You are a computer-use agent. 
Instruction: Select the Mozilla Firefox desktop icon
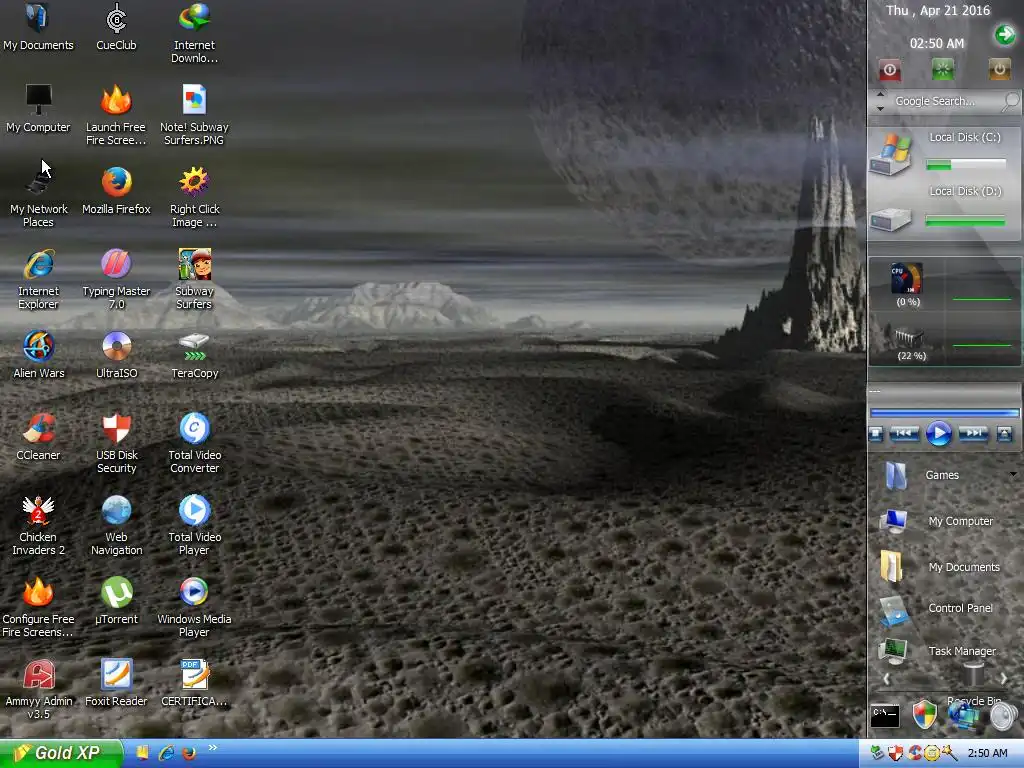pyautogui.click(x=116, y=190)
